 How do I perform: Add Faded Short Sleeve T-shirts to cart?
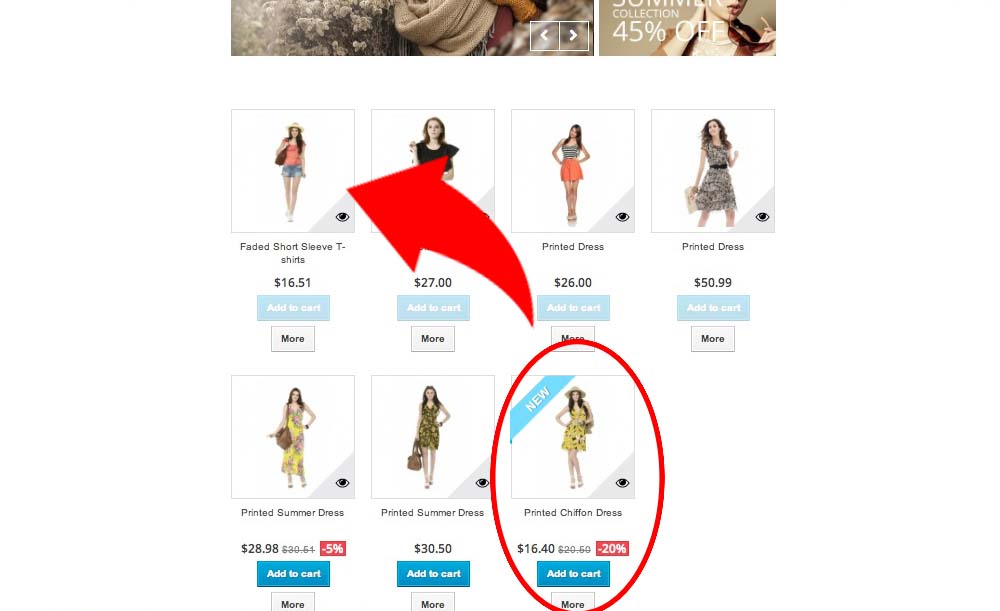(x=293, y=308)
